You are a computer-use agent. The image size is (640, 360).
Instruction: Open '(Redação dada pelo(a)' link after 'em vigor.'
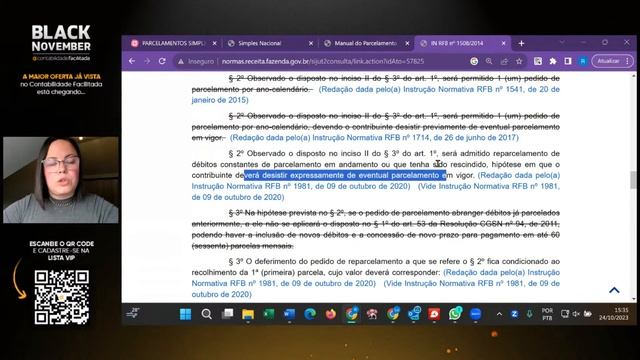[x=519, y=176]
